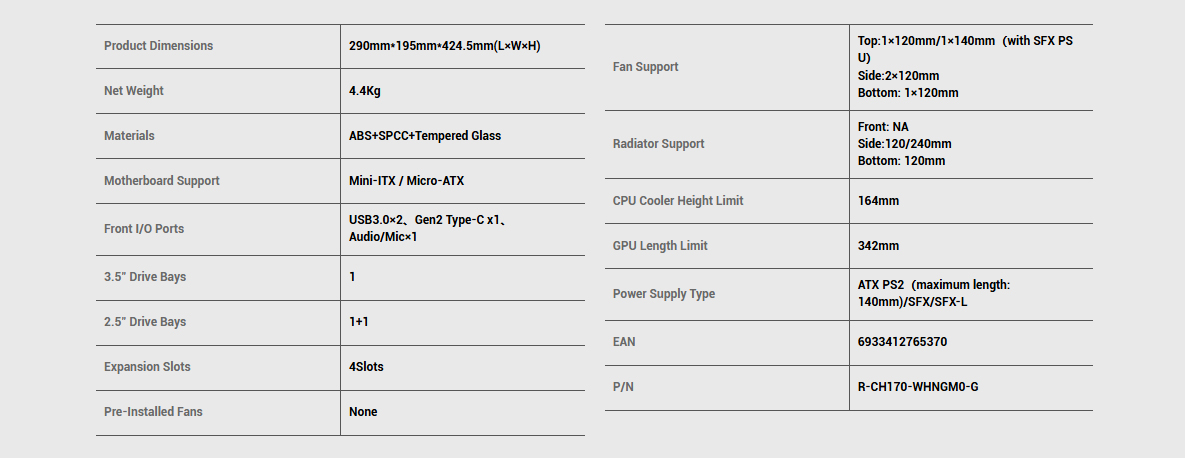Click the Expansion Slots label
This screenshot has width=1185, height=458.
tap(147, 367)
